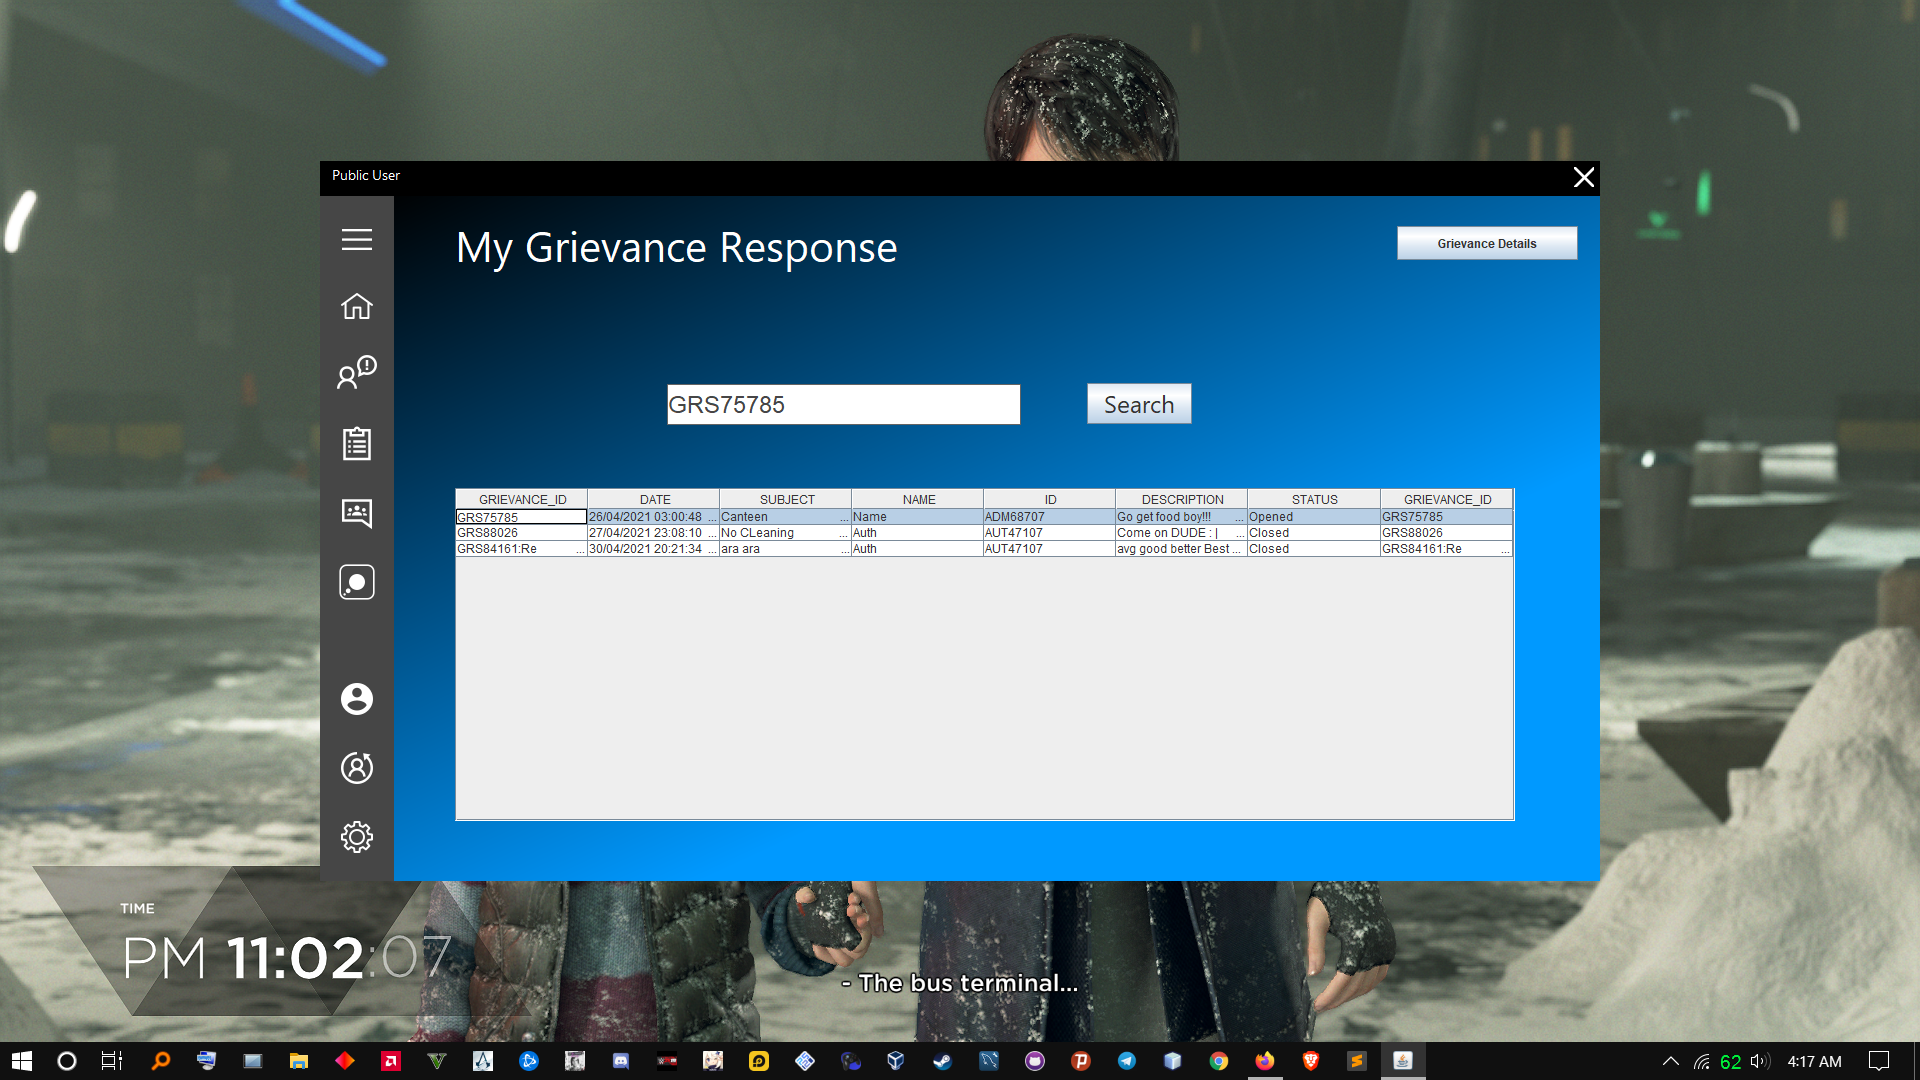This screenshot has height=1080, width=1920.
Task: Show hidden system tray icons
Action: (x=1670, y=1061)
